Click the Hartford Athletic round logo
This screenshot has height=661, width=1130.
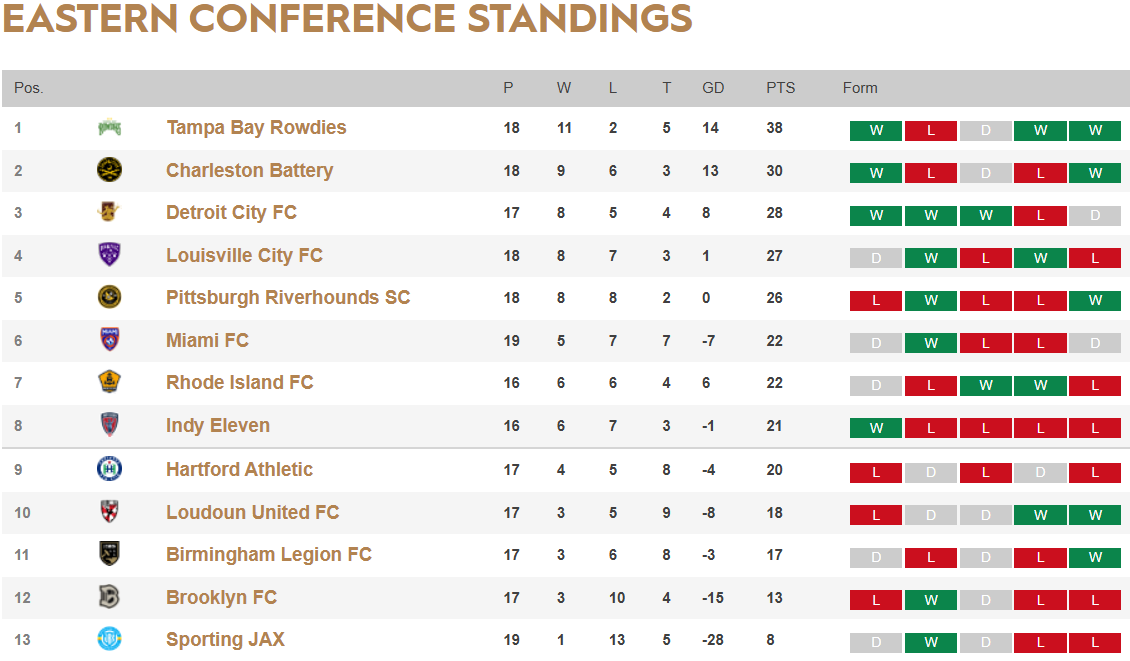pos(110,469)
